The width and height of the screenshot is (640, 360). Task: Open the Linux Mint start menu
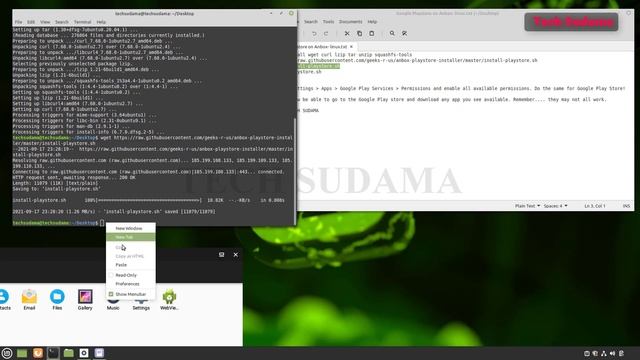click(x=7, y=353)
